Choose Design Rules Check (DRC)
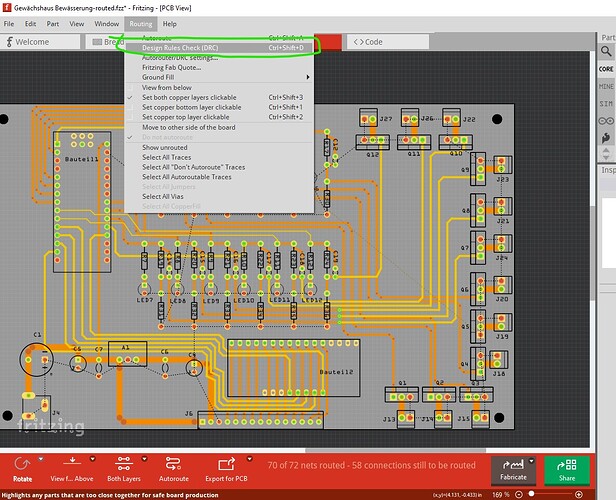Image resolution: width=616 pixels, height=500 pixels. pos(219,48)
